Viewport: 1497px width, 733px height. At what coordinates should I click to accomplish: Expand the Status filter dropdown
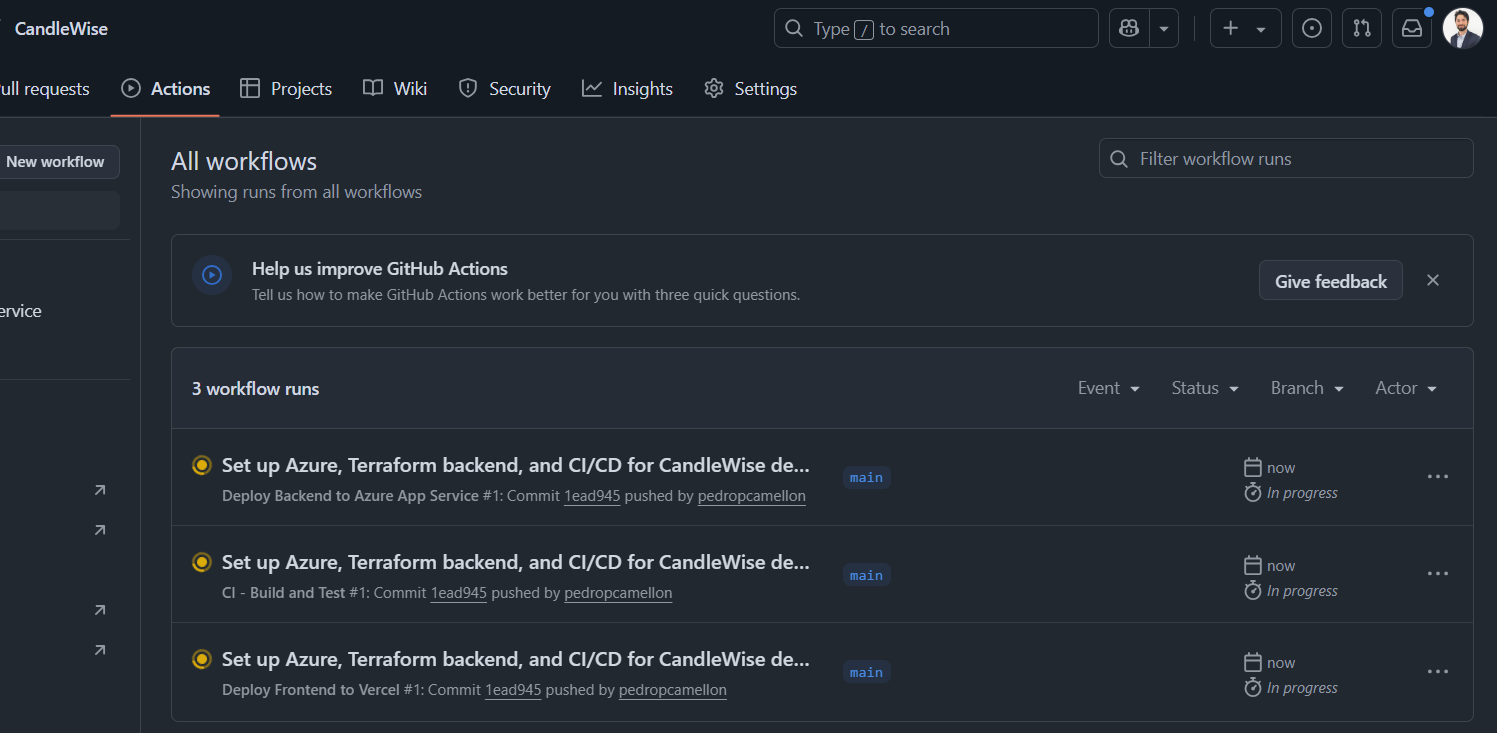point(1204,388)
